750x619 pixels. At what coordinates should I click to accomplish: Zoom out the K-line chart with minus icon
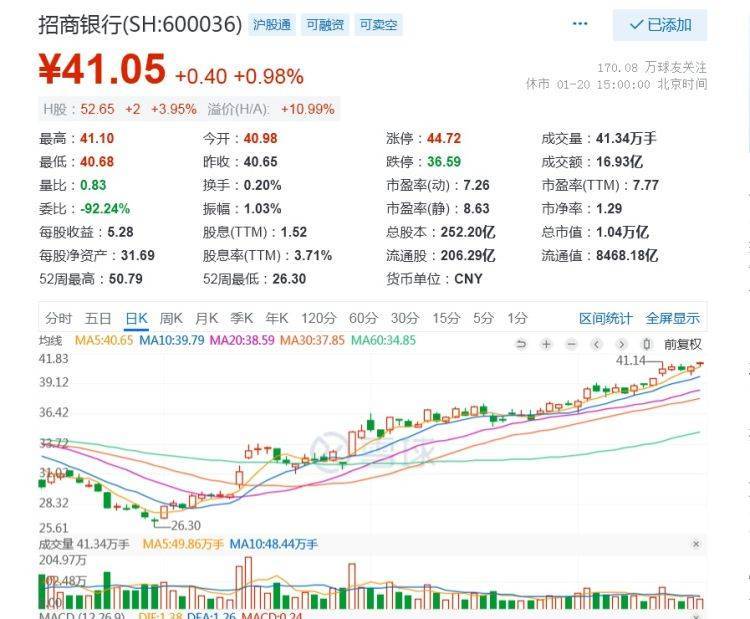tap(572, 344)
